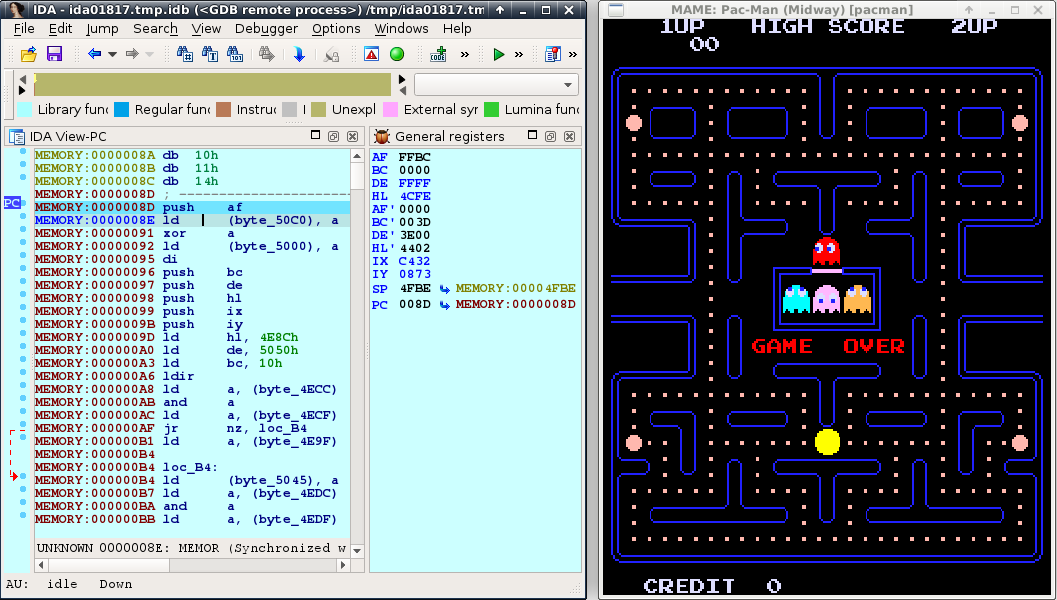Click the Instruction brown legend swatch
The width and height of the screenshot is (1057, 600).
point(224,109)
